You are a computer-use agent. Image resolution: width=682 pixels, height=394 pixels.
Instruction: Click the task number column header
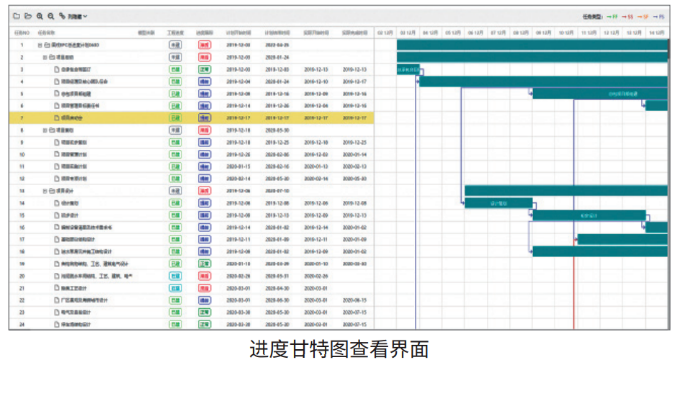[22, 33]
